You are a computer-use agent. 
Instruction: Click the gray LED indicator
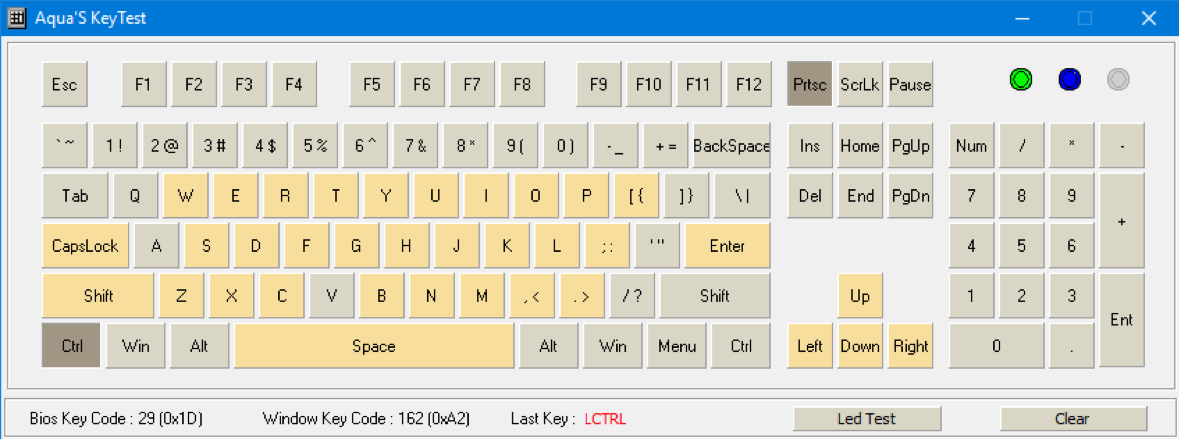[x=1119, y=79]
